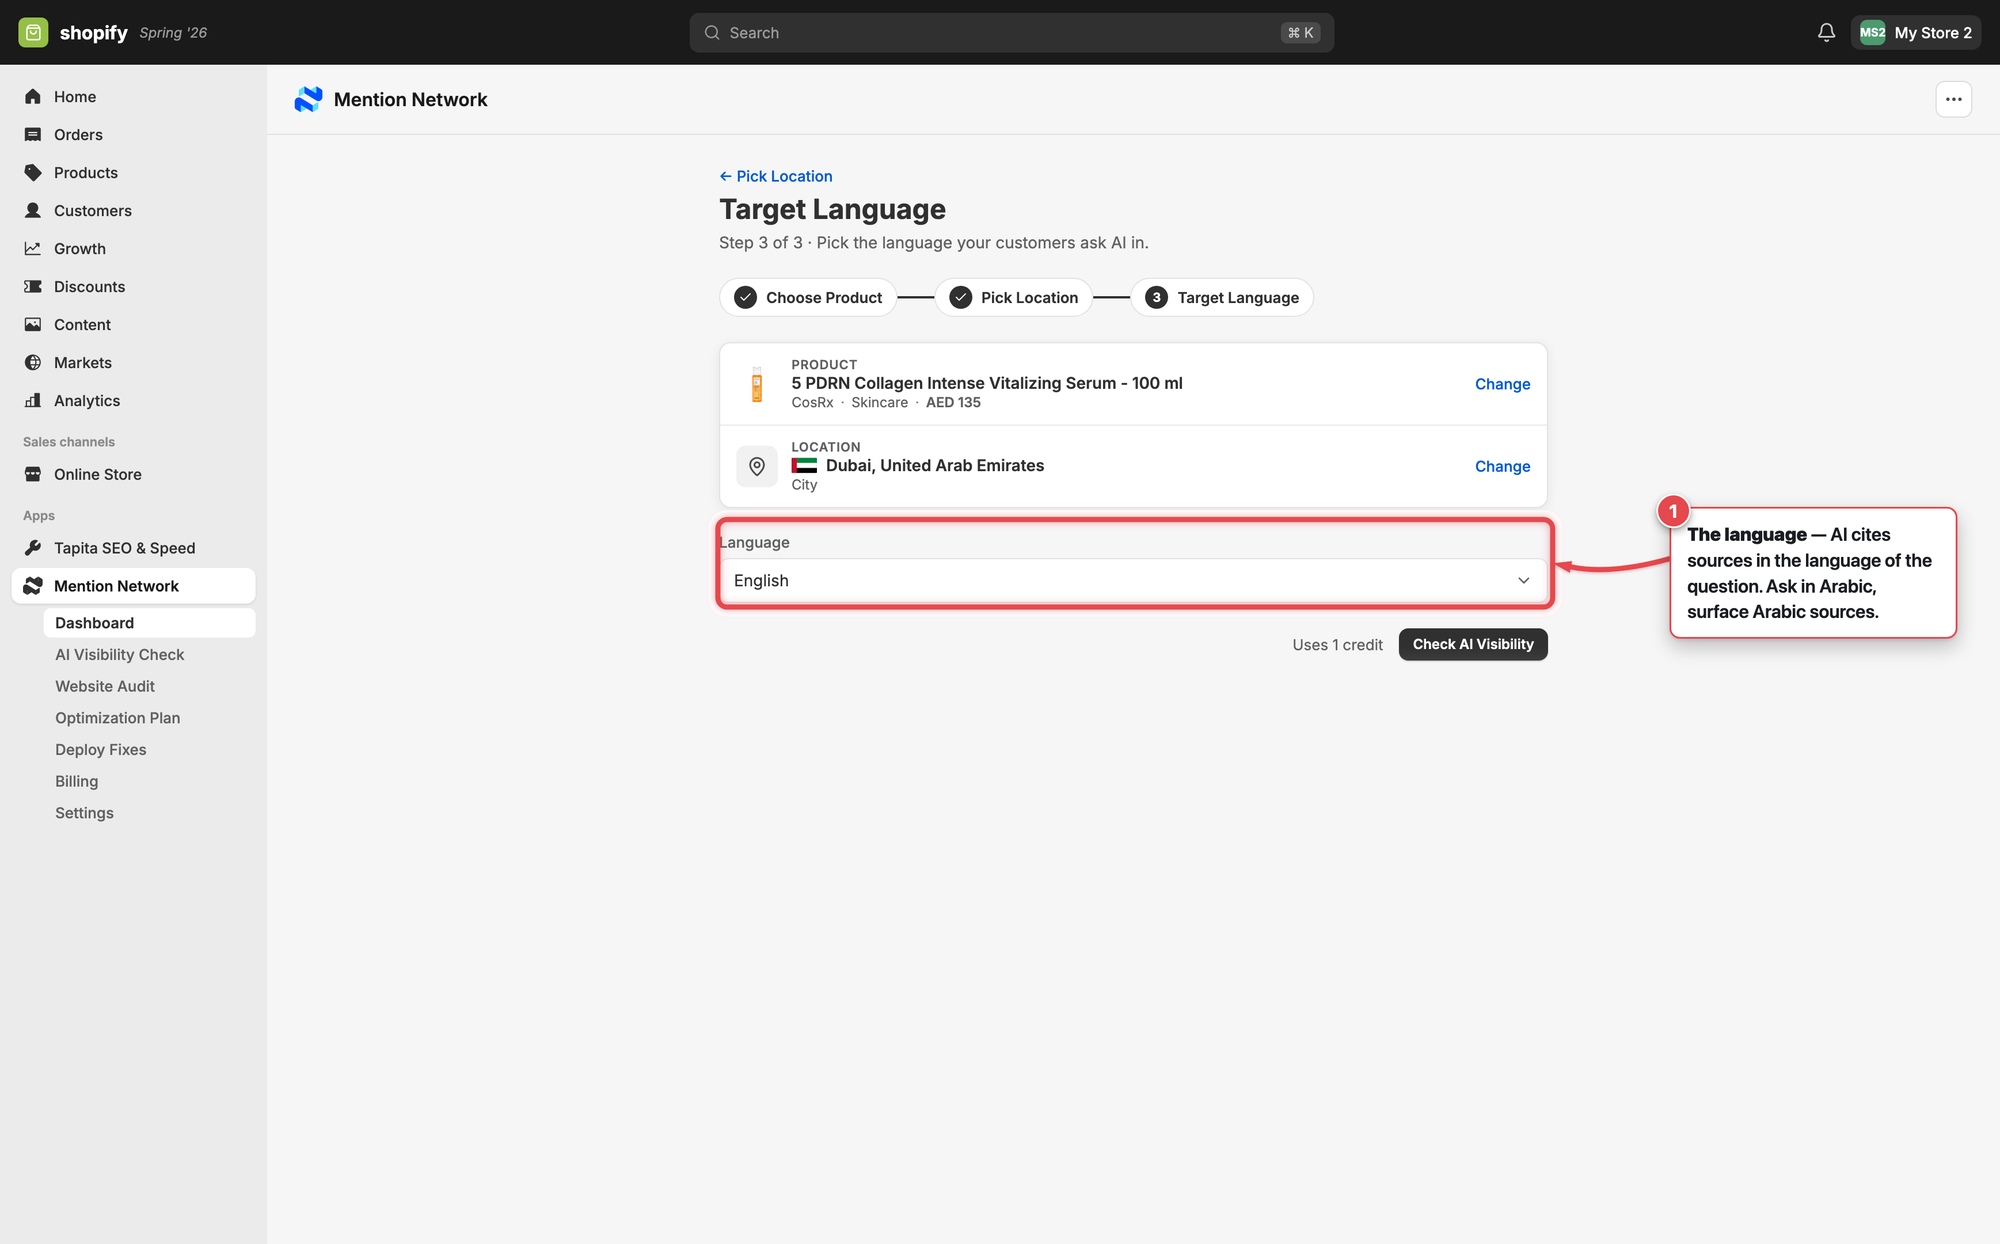Click the Spring '26 edition label
This screenshot has height=1244, width=2000.
(x=173, y=33)
